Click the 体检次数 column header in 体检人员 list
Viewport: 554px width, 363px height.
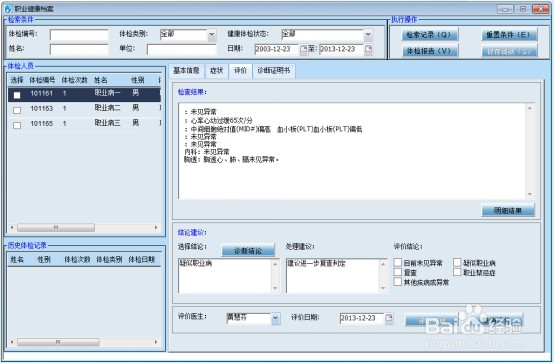pyautogui.click(x=75, y=80)
